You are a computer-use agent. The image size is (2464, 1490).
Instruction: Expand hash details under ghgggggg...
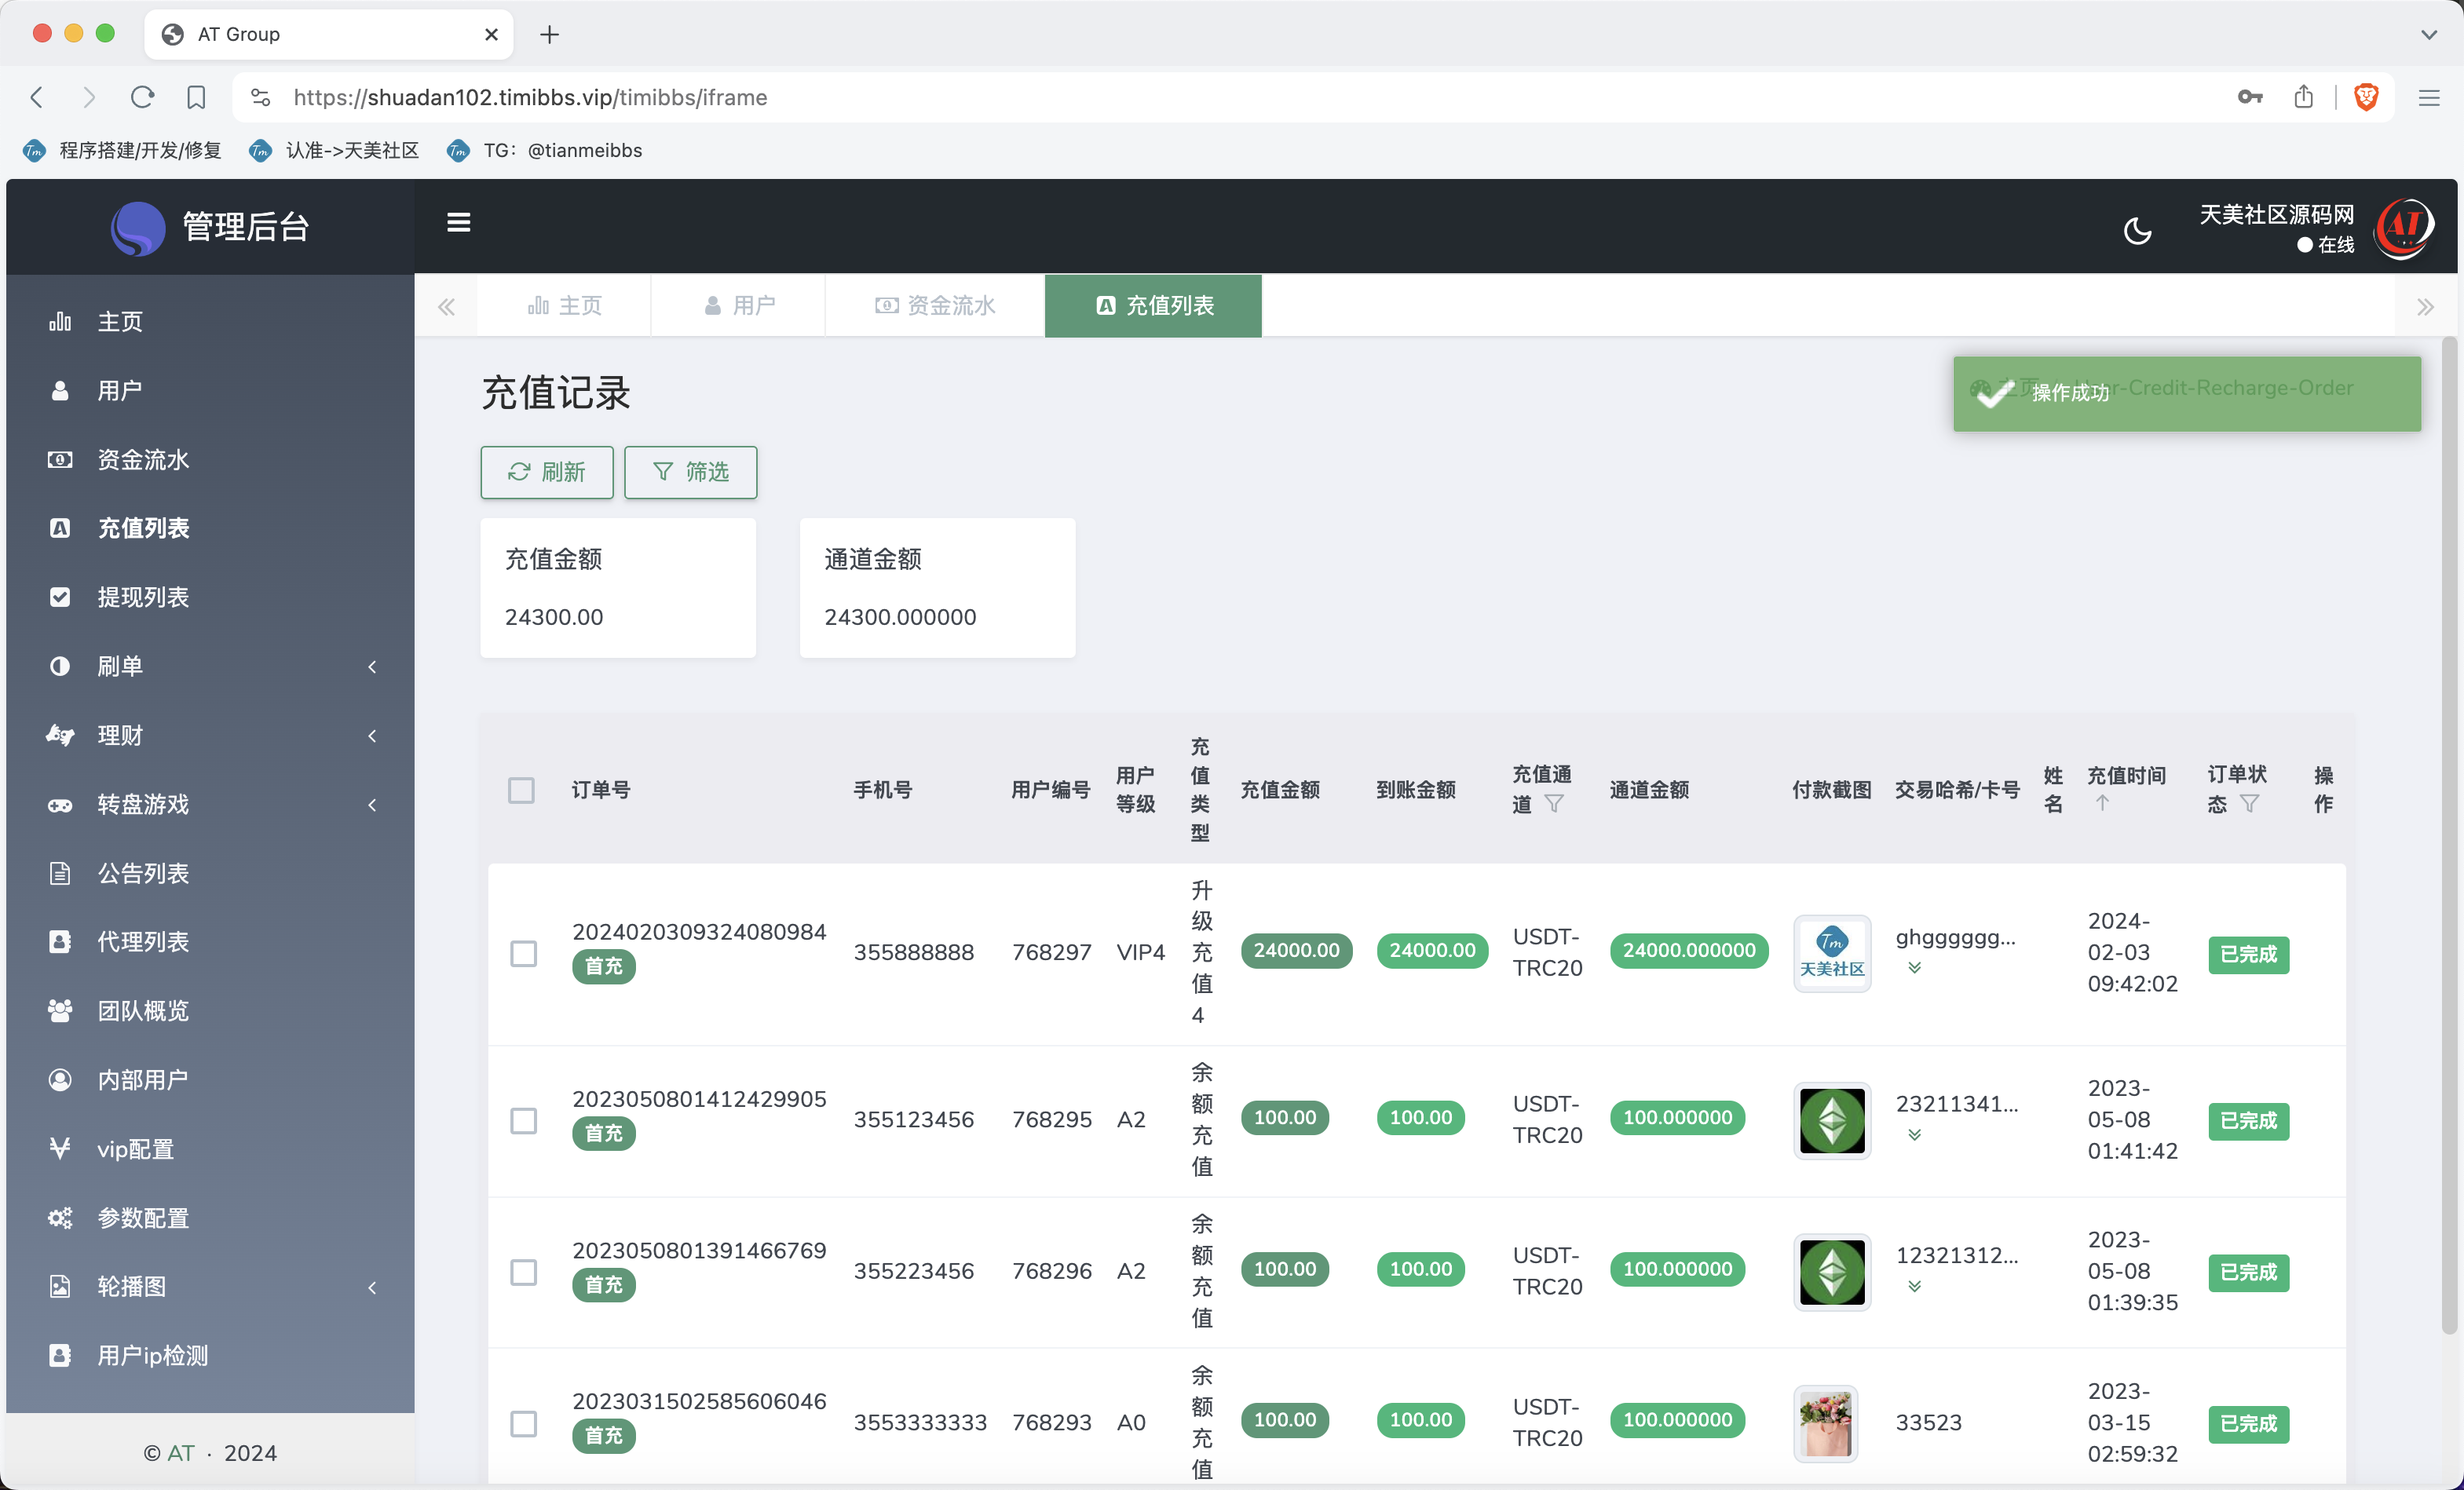coord(1914,968)
